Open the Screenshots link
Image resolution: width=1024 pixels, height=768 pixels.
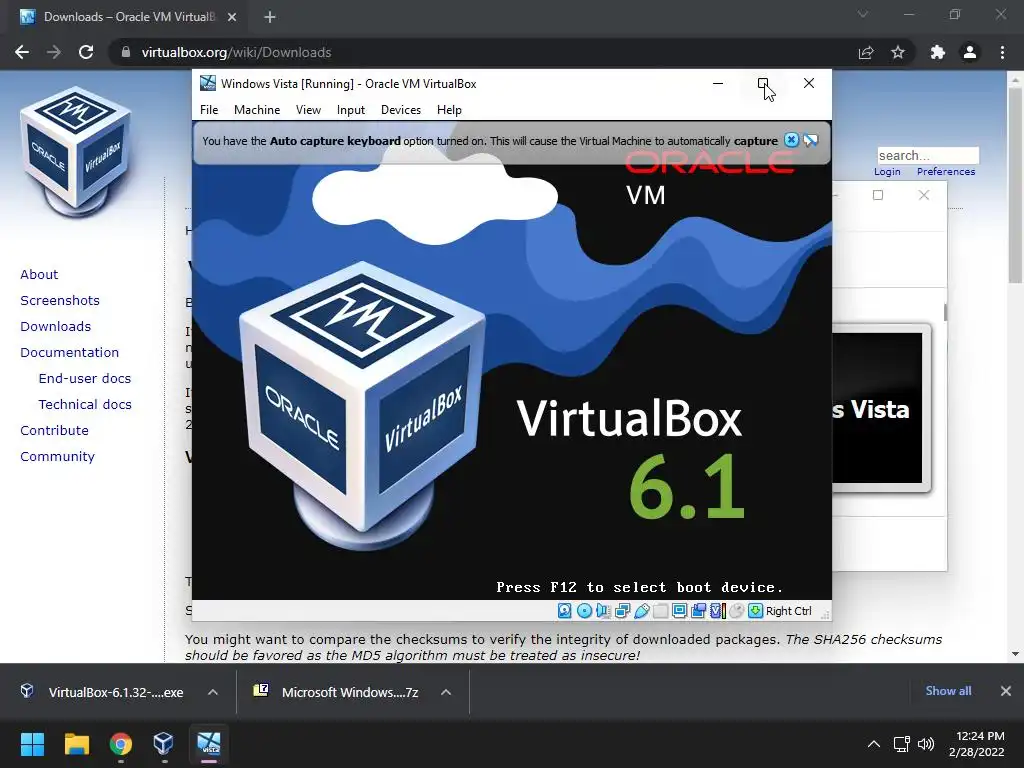pyautogui.click(x=60, y=300)
